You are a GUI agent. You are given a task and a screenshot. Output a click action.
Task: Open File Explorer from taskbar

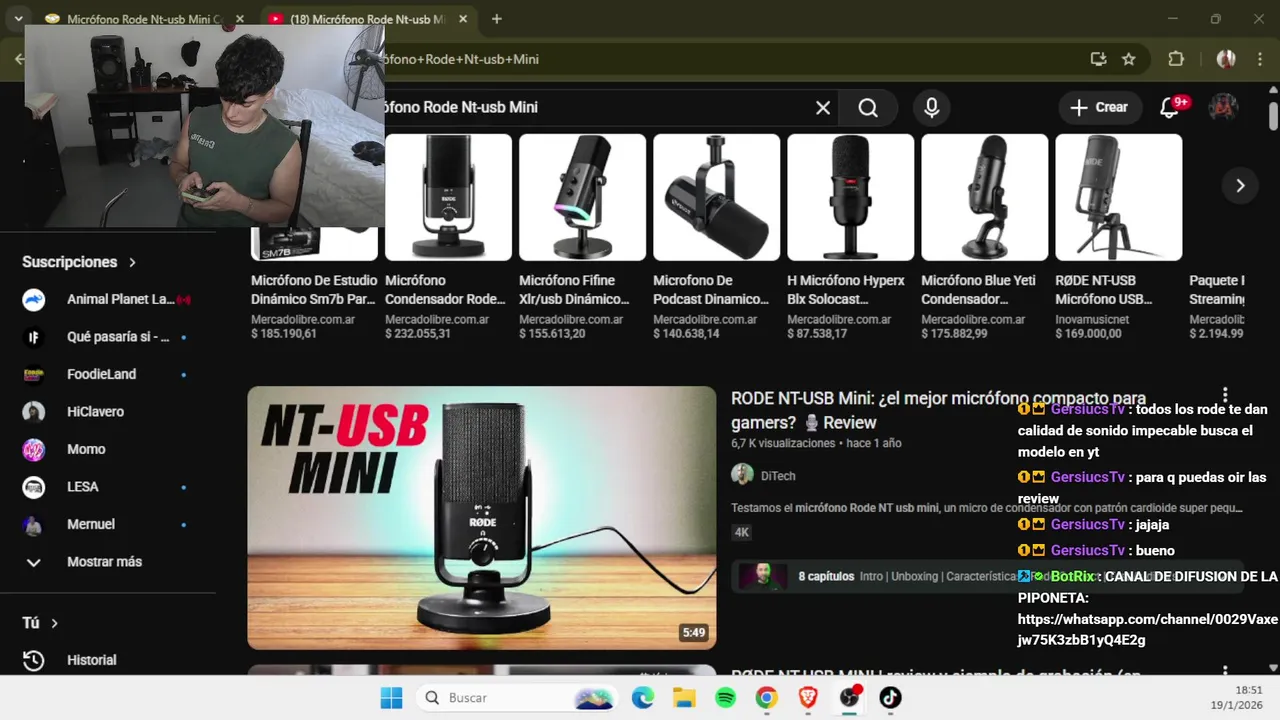click(684, 698)
